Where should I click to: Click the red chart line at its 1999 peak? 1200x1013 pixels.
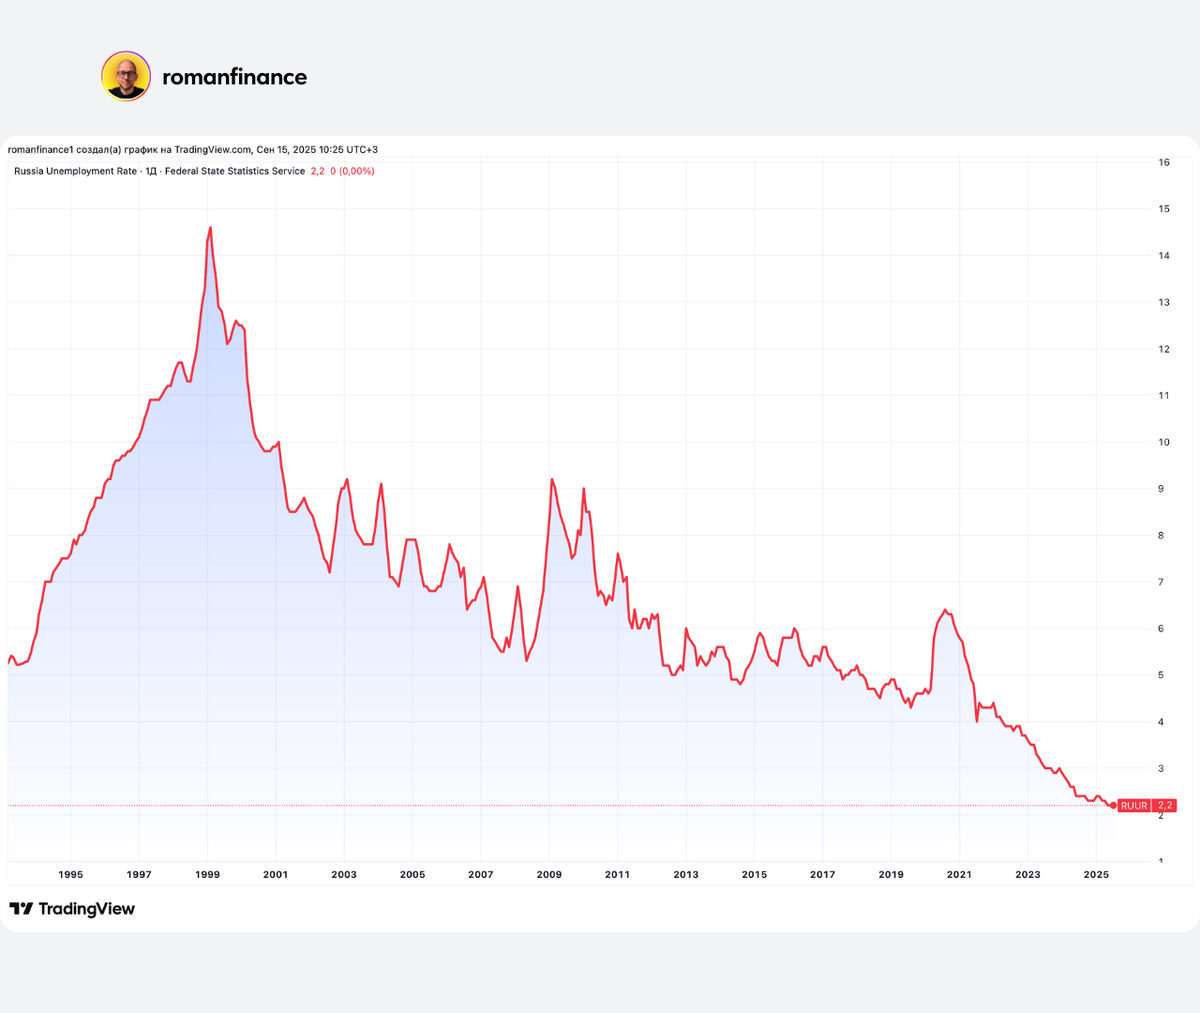(x=210, y=228)
